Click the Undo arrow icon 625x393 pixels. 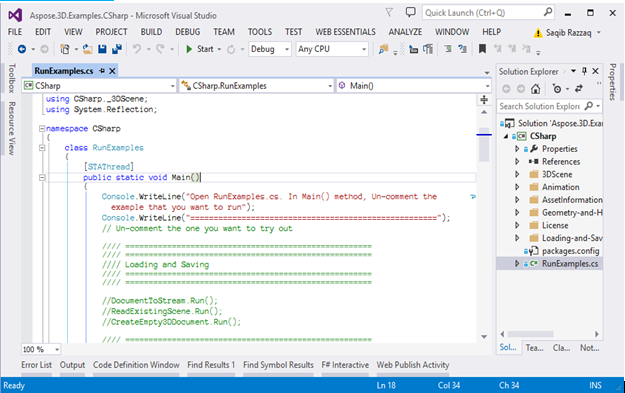137,49
